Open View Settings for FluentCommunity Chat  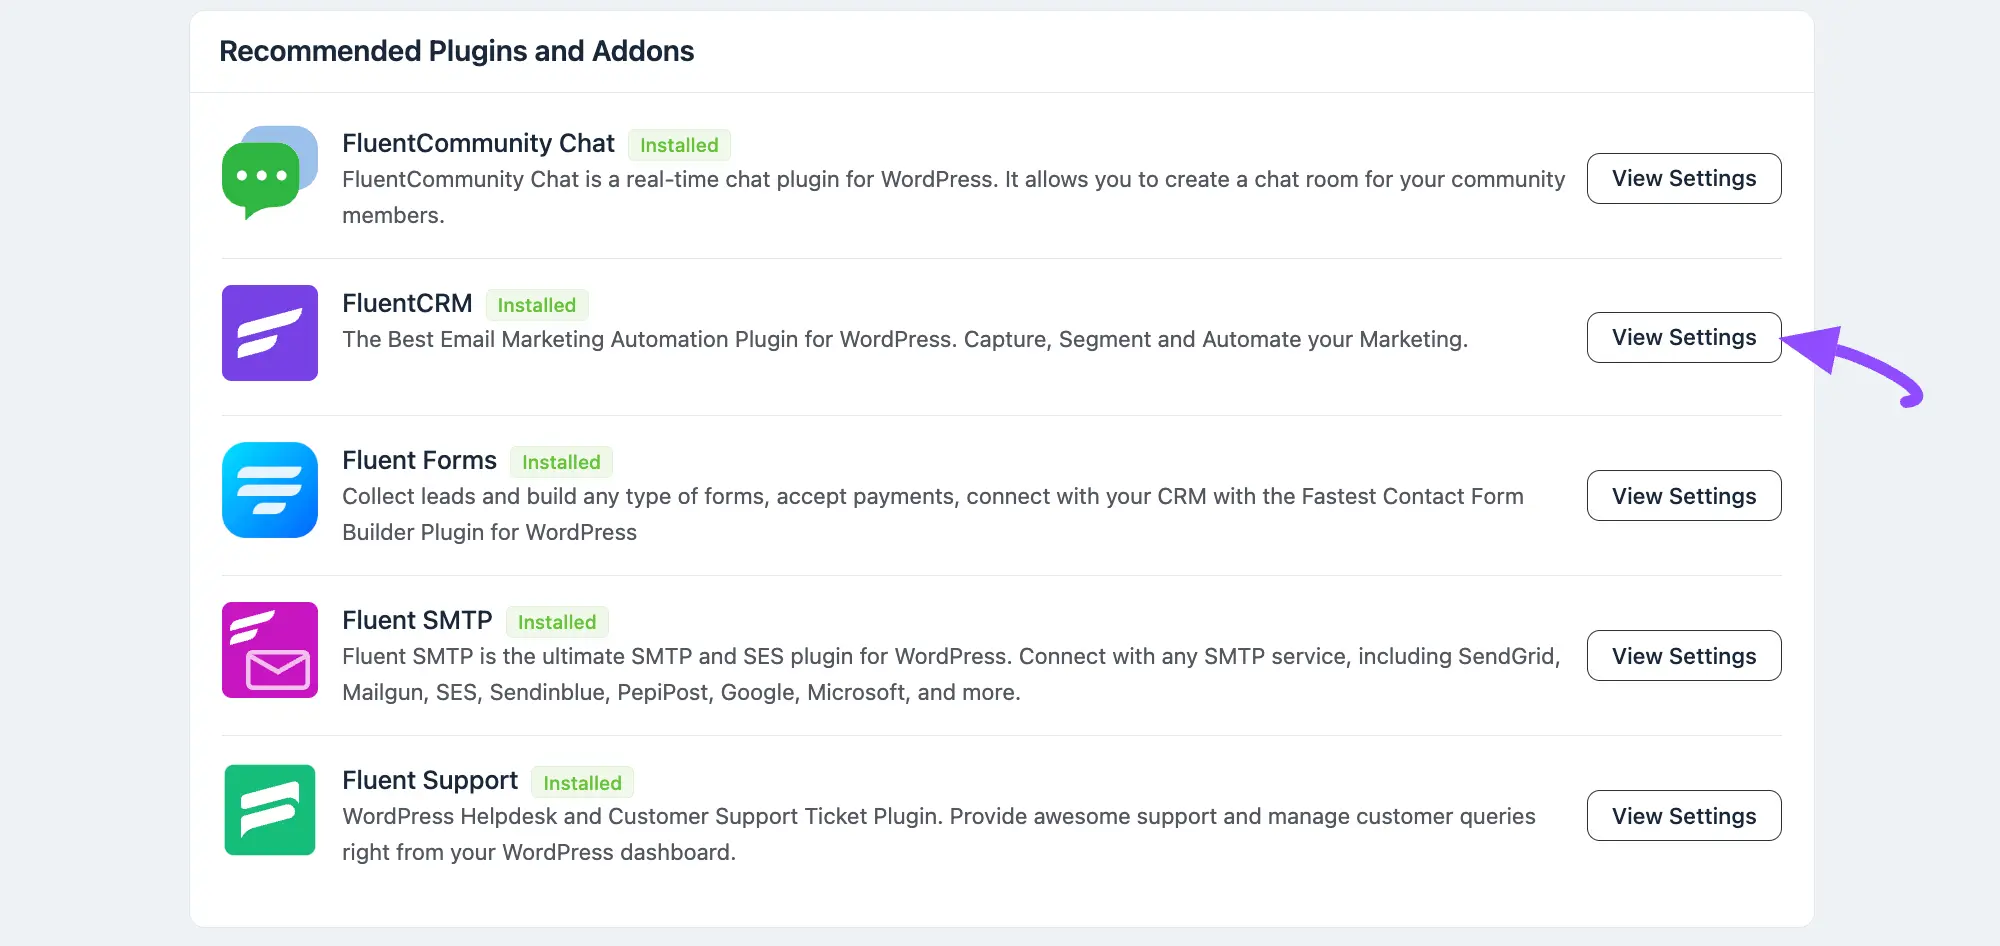coord(1684,178)
